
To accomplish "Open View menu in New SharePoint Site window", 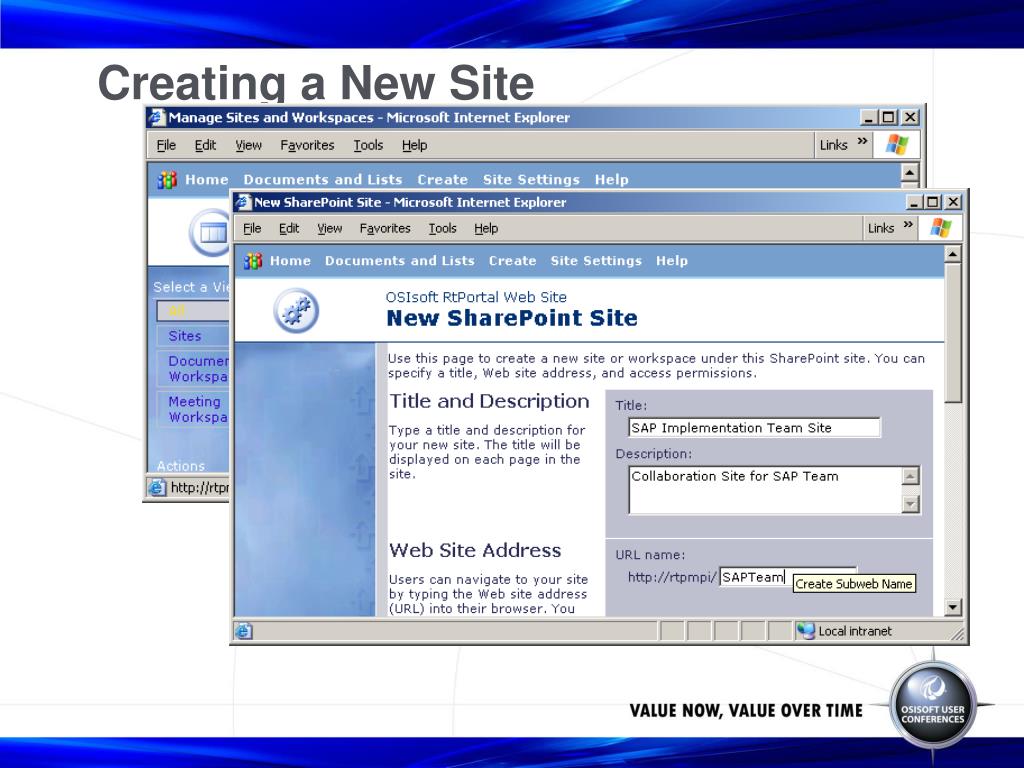I will 330,229.
